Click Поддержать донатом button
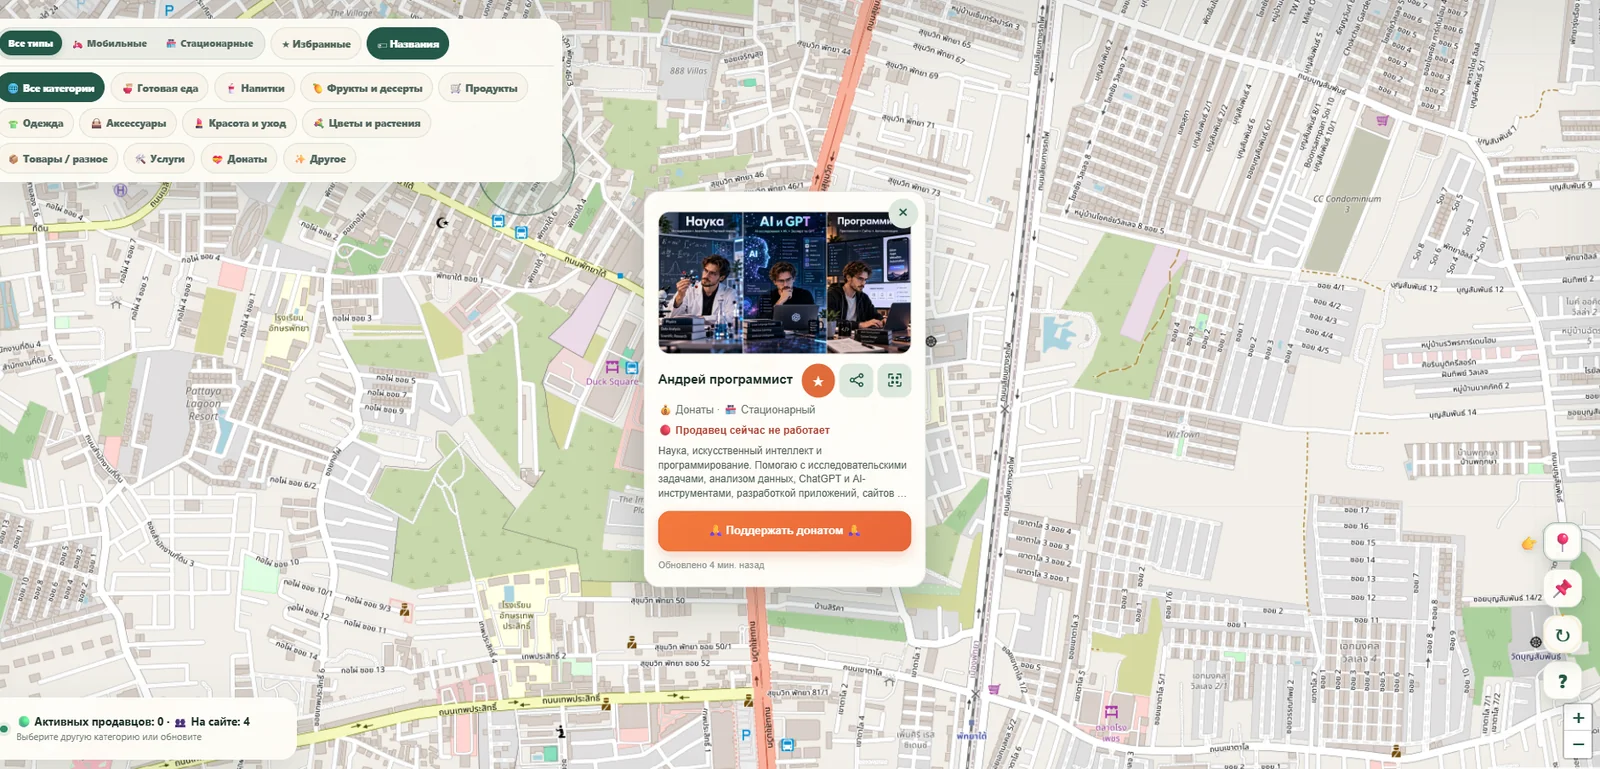This screenshot has height=769, width=1600. [784, 531]
